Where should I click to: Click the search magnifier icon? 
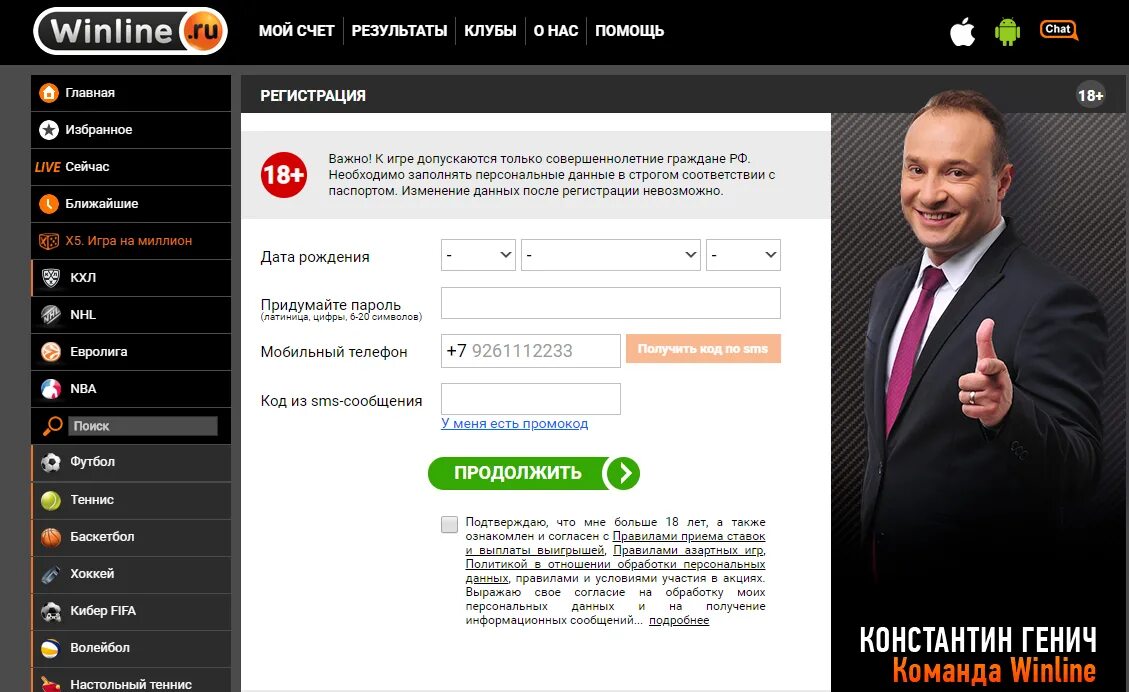click(53, 426)
